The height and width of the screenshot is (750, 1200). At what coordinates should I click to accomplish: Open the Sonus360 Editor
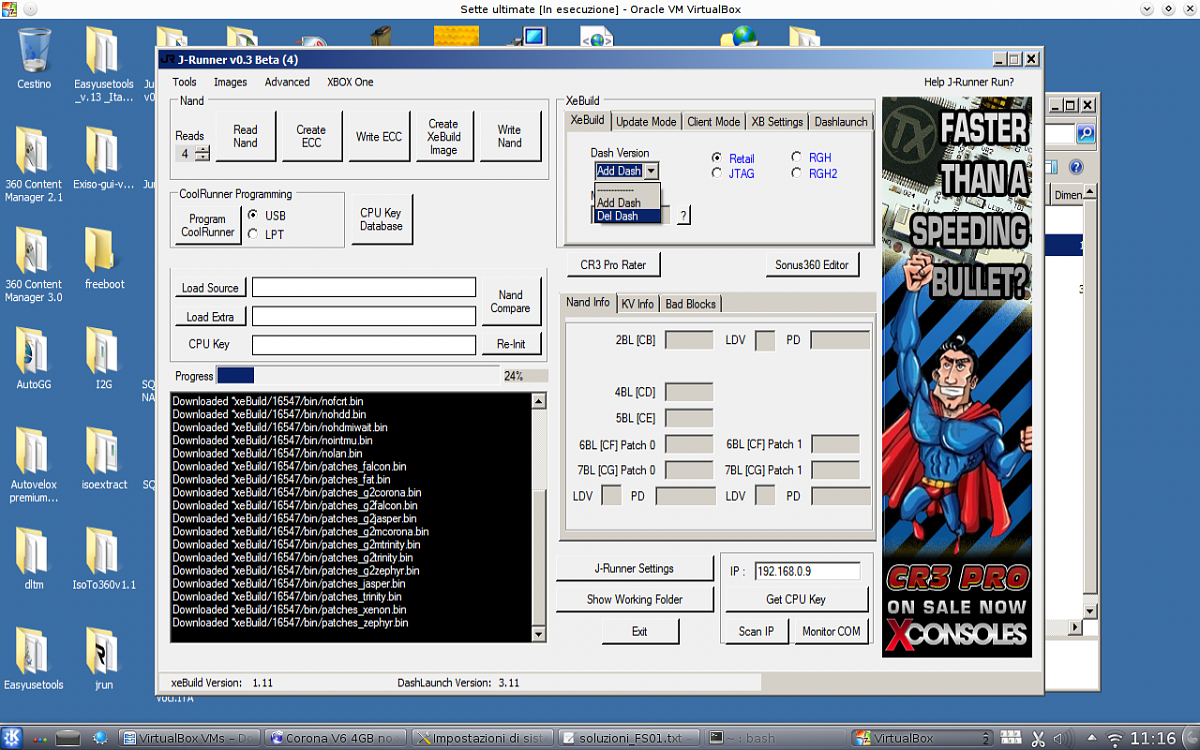tap(811, 265)
